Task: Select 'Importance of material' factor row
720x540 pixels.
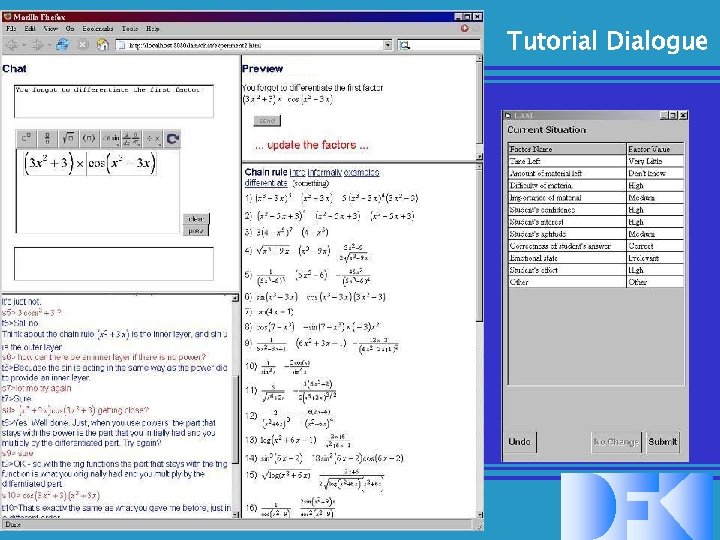Action: click(567, 197)
